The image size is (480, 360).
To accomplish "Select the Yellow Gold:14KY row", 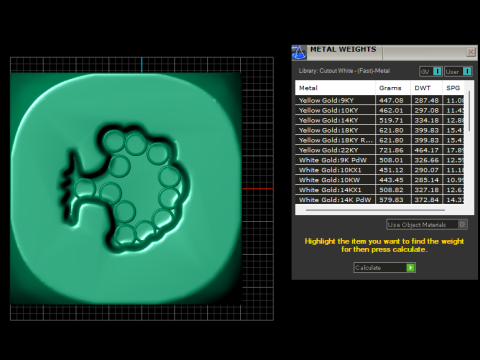I will 379,120.
